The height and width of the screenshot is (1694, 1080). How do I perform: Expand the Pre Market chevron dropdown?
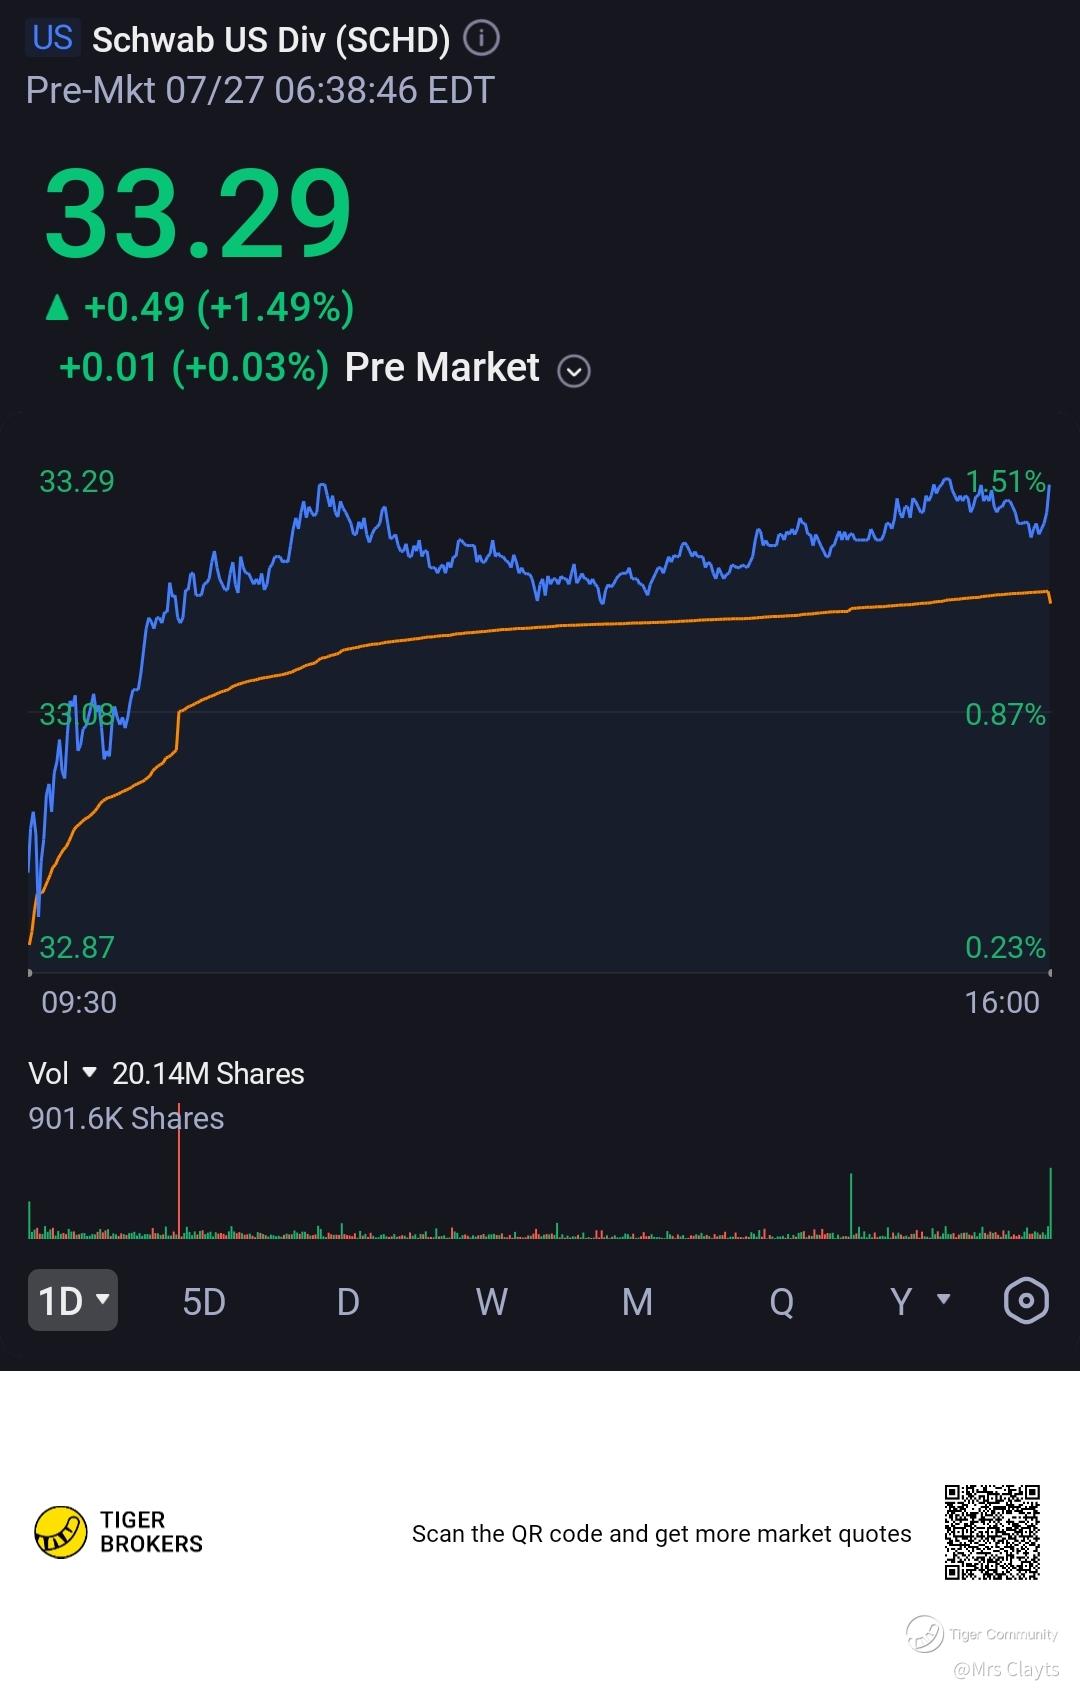click(x=574, y=371)
